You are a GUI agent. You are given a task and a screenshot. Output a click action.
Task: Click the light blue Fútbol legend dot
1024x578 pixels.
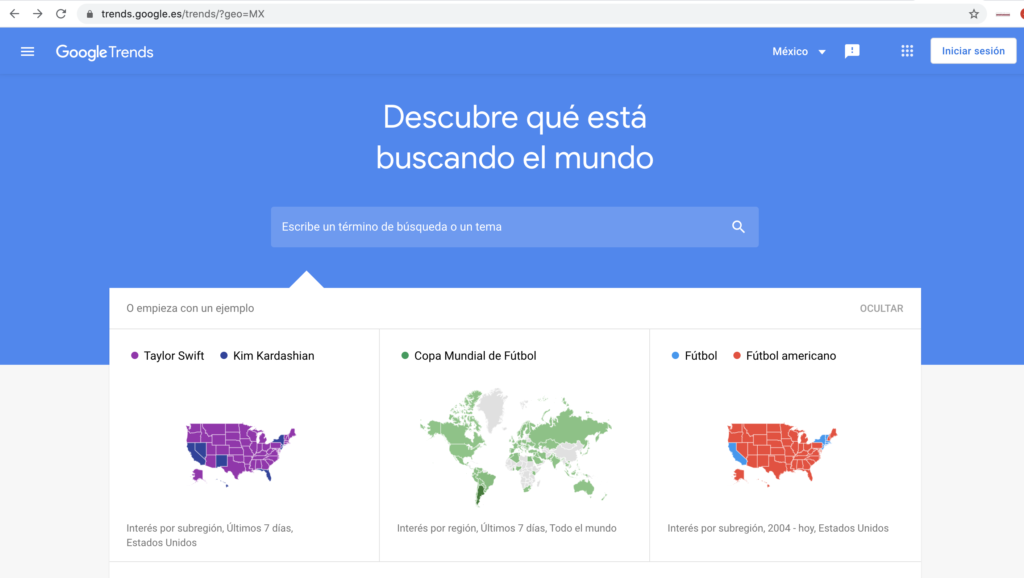point(675,355)
